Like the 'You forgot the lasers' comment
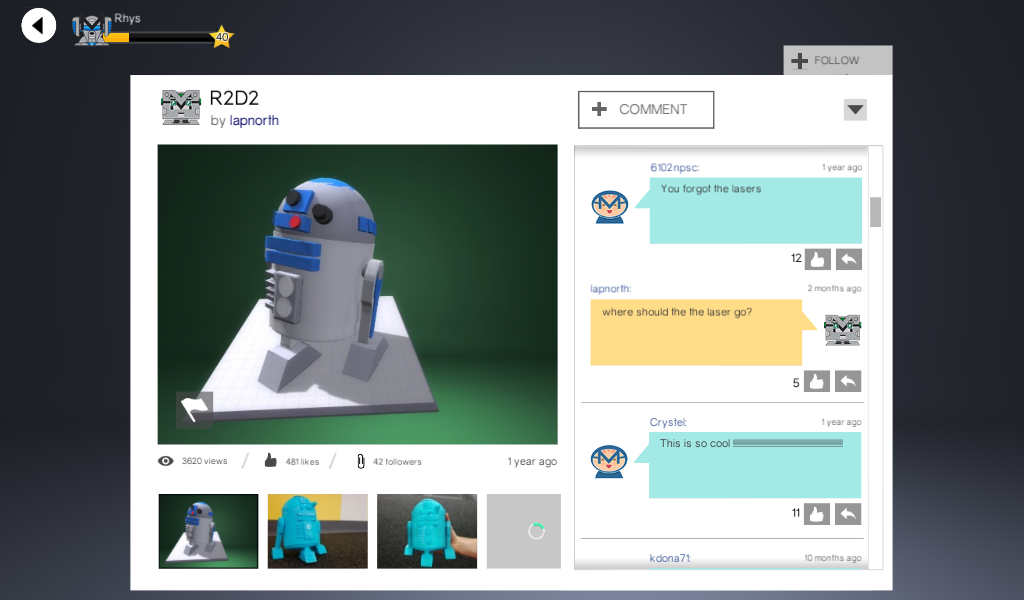1024x600 pixels. coord(817,259)
